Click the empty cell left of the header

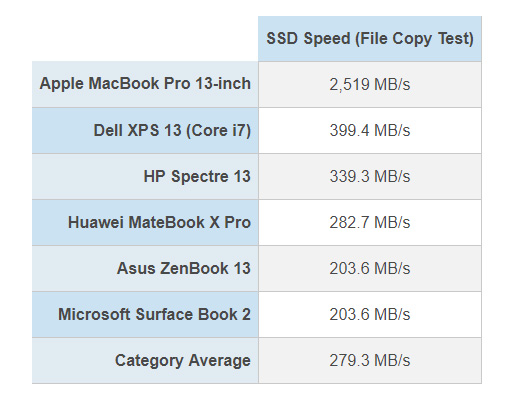point(145,39)
